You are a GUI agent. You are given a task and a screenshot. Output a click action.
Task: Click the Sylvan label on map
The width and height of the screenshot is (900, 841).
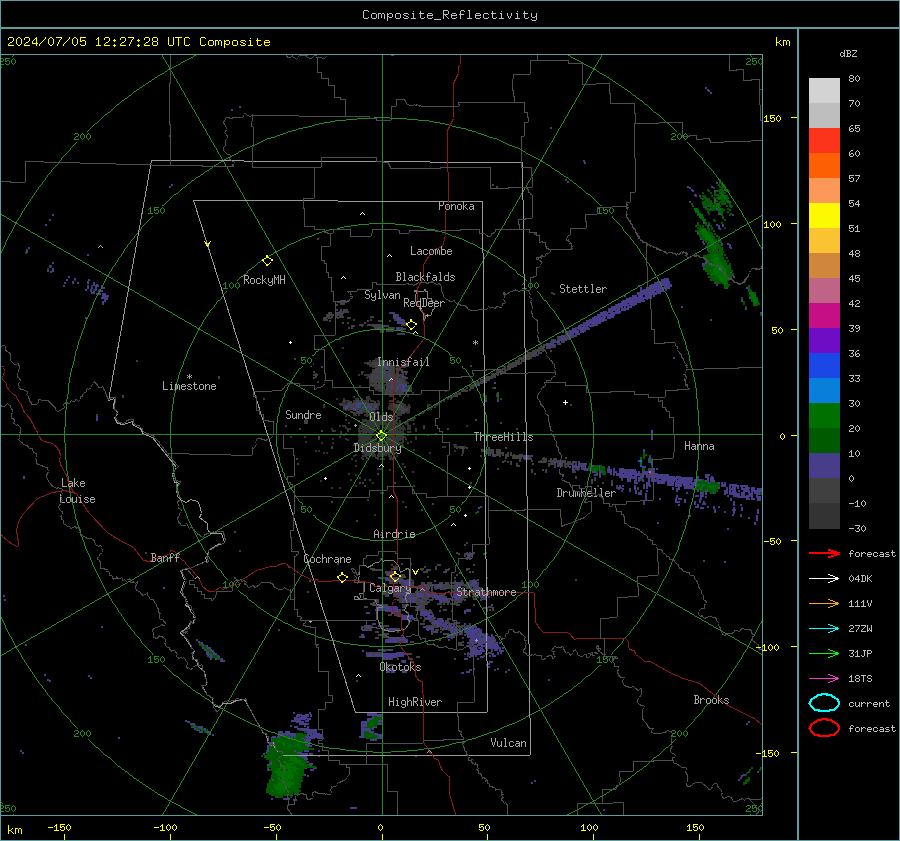382,295
